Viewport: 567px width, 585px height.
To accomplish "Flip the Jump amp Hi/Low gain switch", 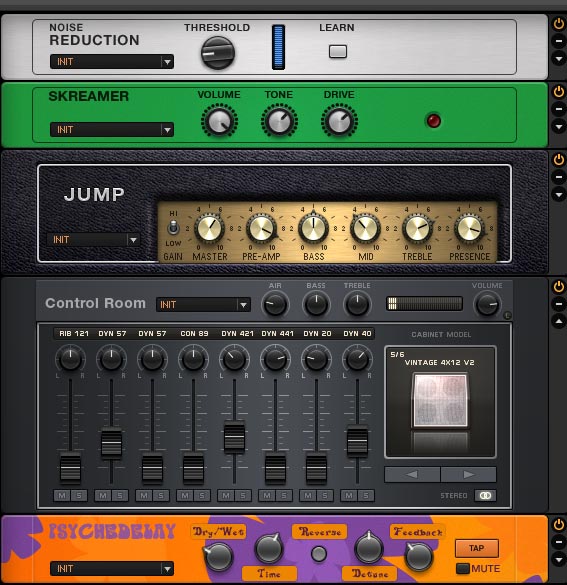I will click(173, 228).
